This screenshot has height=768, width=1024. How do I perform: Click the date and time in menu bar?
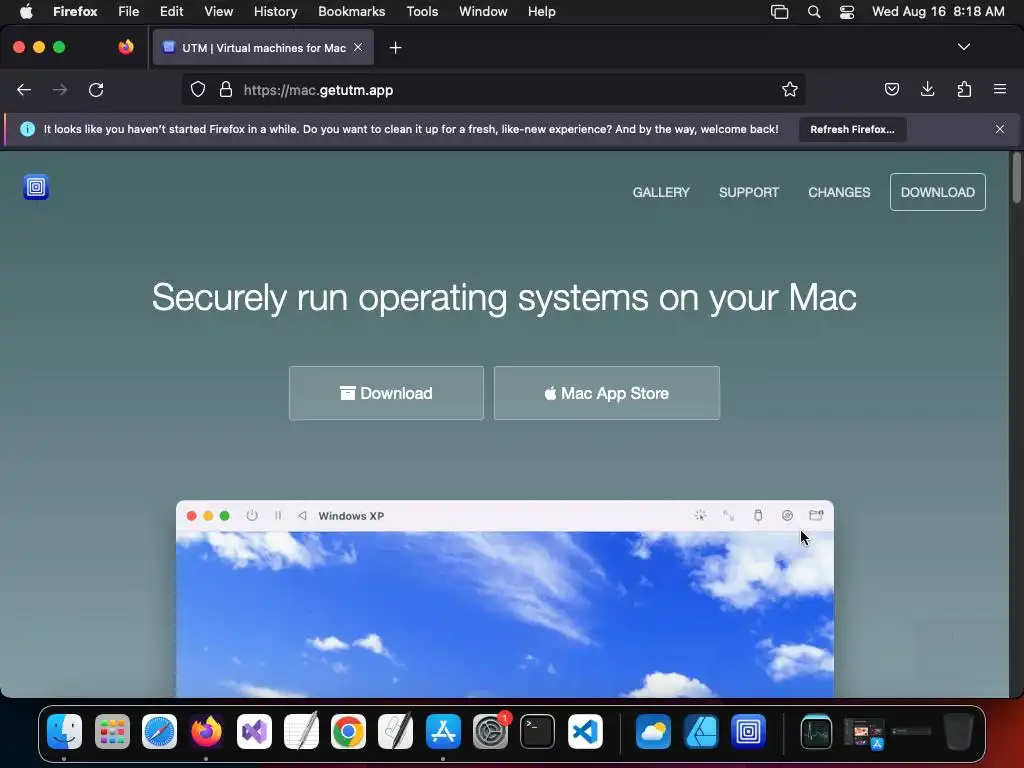[938, 12]
